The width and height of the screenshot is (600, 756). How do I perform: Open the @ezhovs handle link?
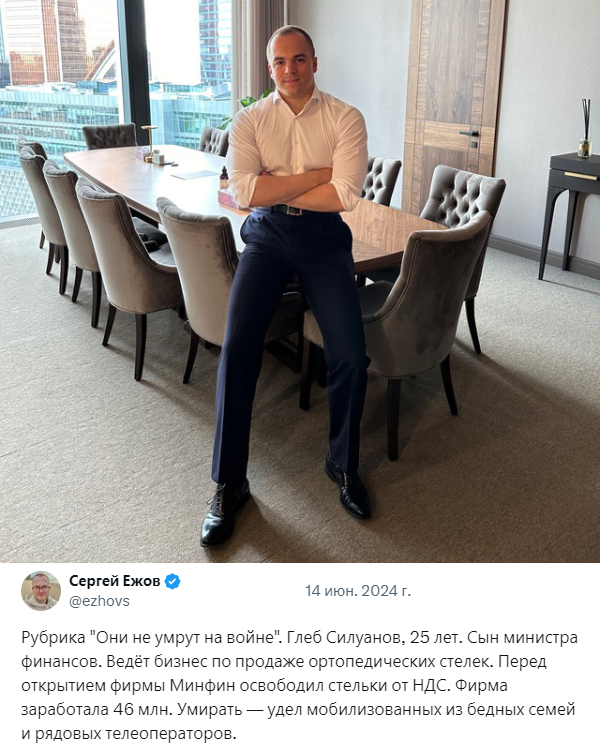tap(99, 601)
